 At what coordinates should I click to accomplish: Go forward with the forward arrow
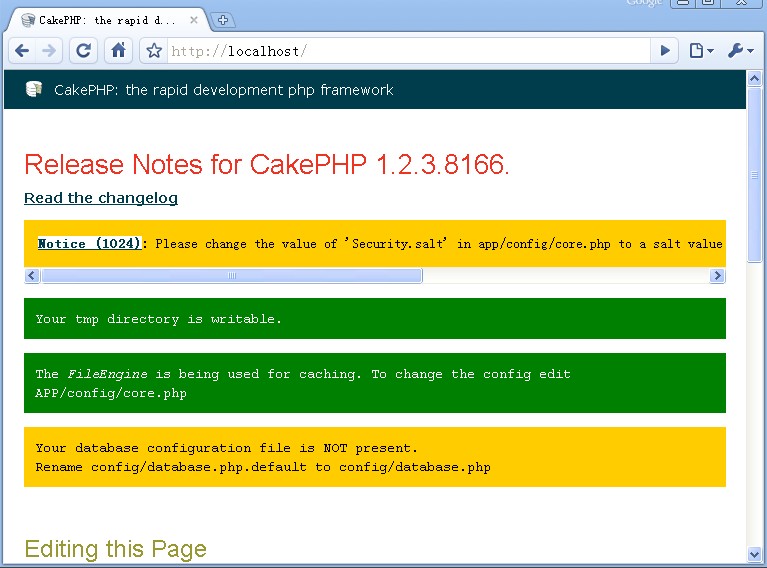(x=49, y=51)
